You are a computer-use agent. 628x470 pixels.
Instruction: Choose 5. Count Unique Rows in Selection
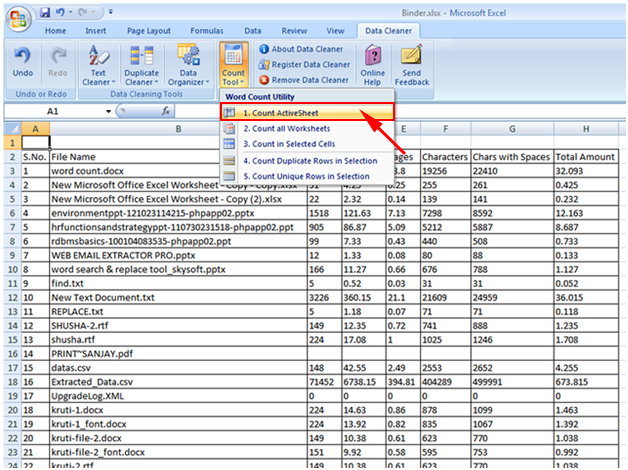(x=307, y=176)
